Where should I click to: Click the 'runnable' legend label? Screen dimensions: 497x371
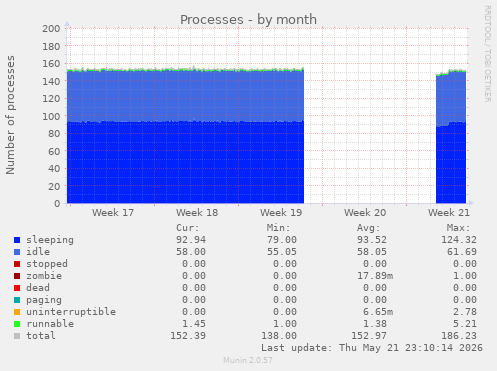[x=50, y=324]
